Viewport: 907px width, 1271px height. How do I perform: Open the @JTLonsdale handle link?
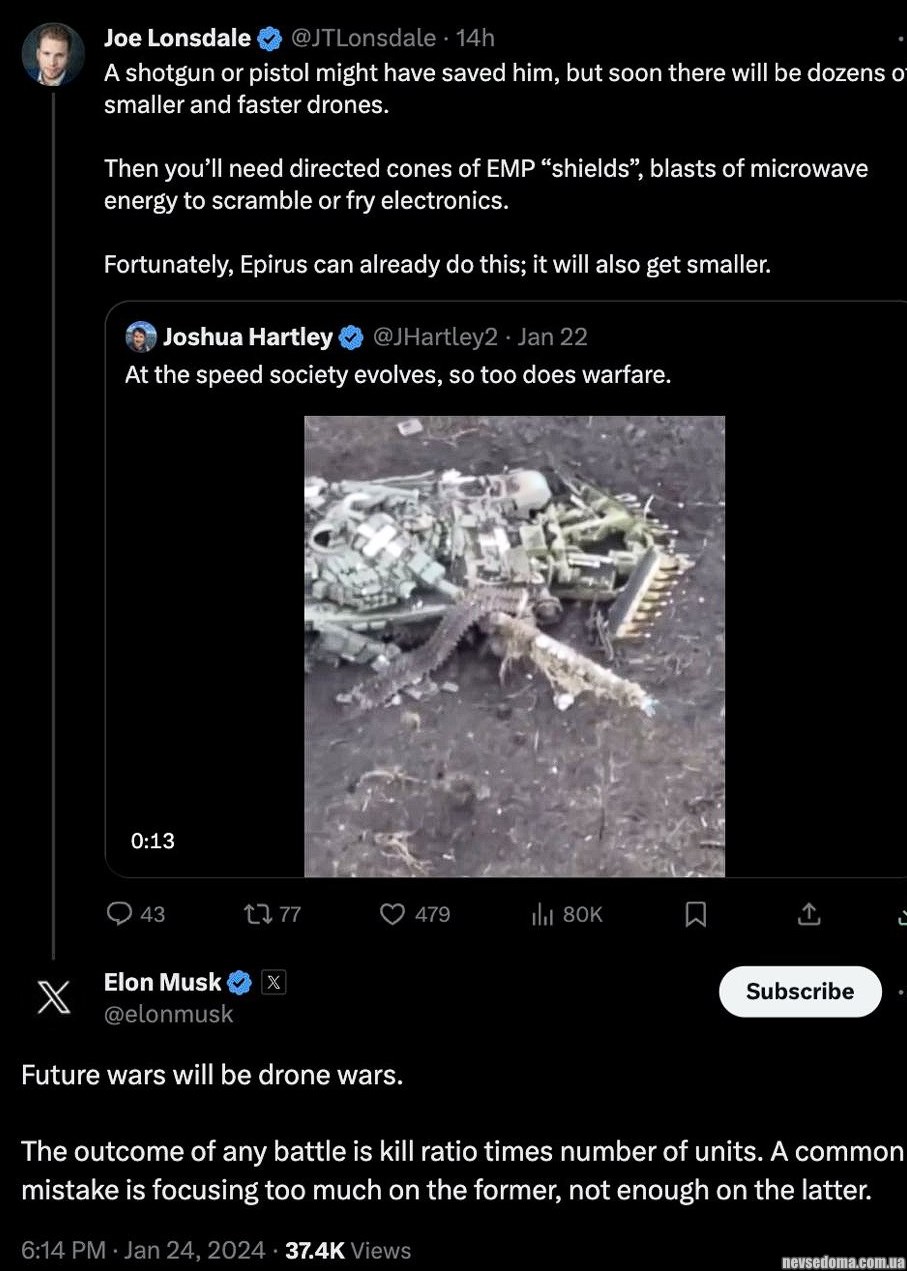pyautogui.click(x=363, y=39)
